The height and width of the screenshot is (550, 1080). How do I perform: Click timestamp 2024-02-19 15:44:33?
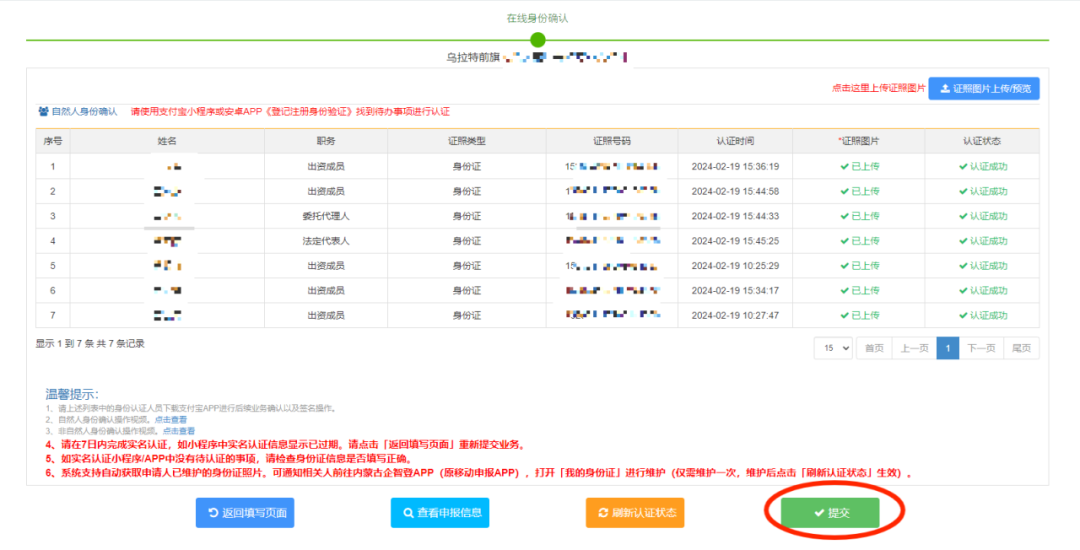point(735,216)
